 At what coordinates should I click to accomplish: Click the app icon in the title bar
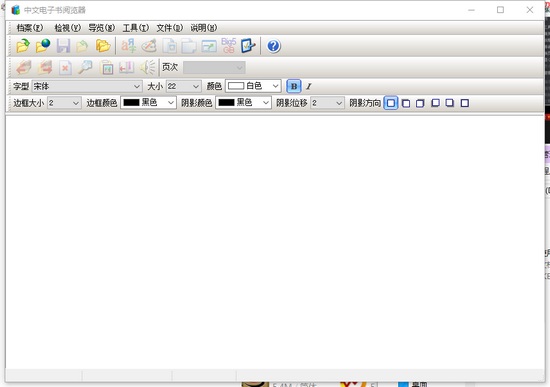click(15, 10)
